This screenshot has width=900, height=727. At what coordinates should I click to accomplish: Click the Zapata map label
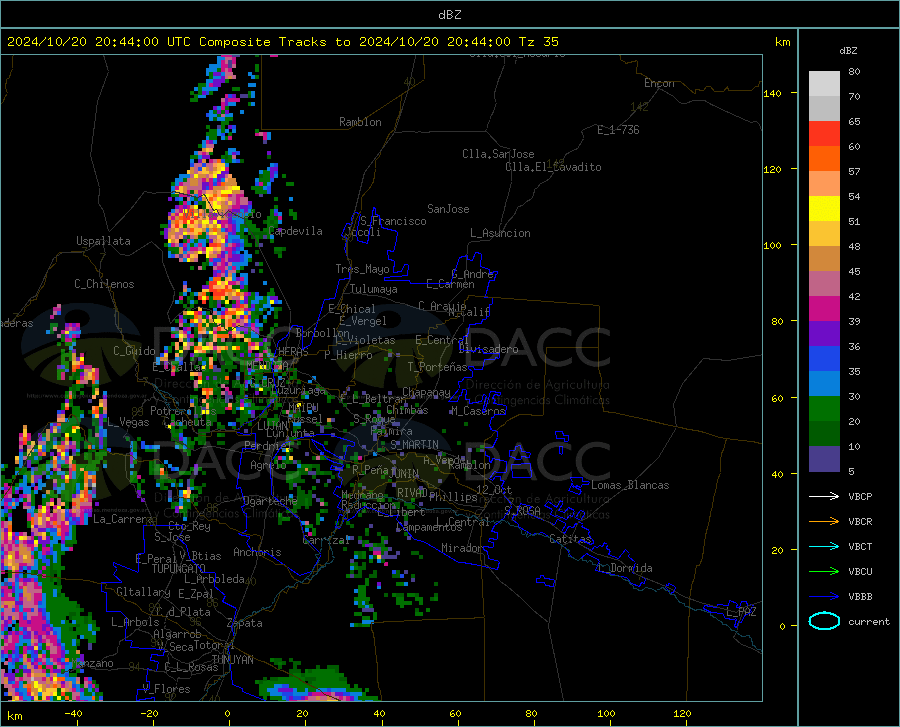(x=245, y=623)
